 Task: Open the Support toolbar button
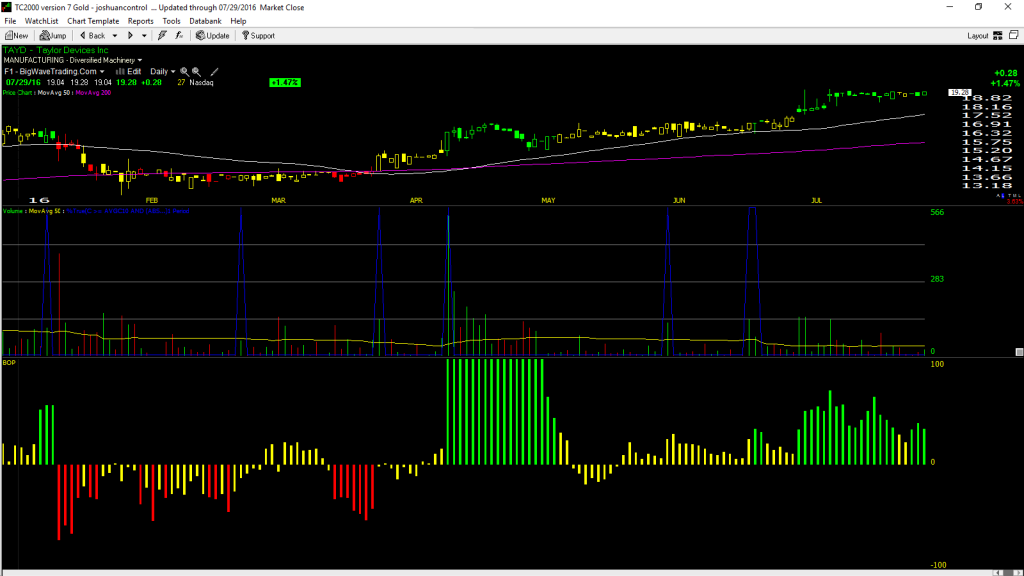click(x=259, y=36)
